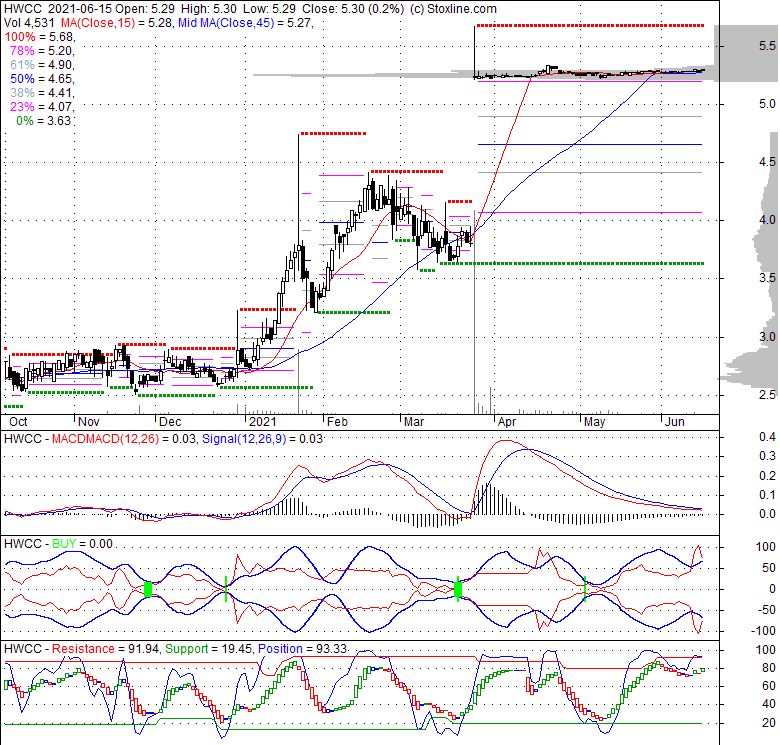
Task: Click the Position = 93.33 label
Action: tap(302, 649)
